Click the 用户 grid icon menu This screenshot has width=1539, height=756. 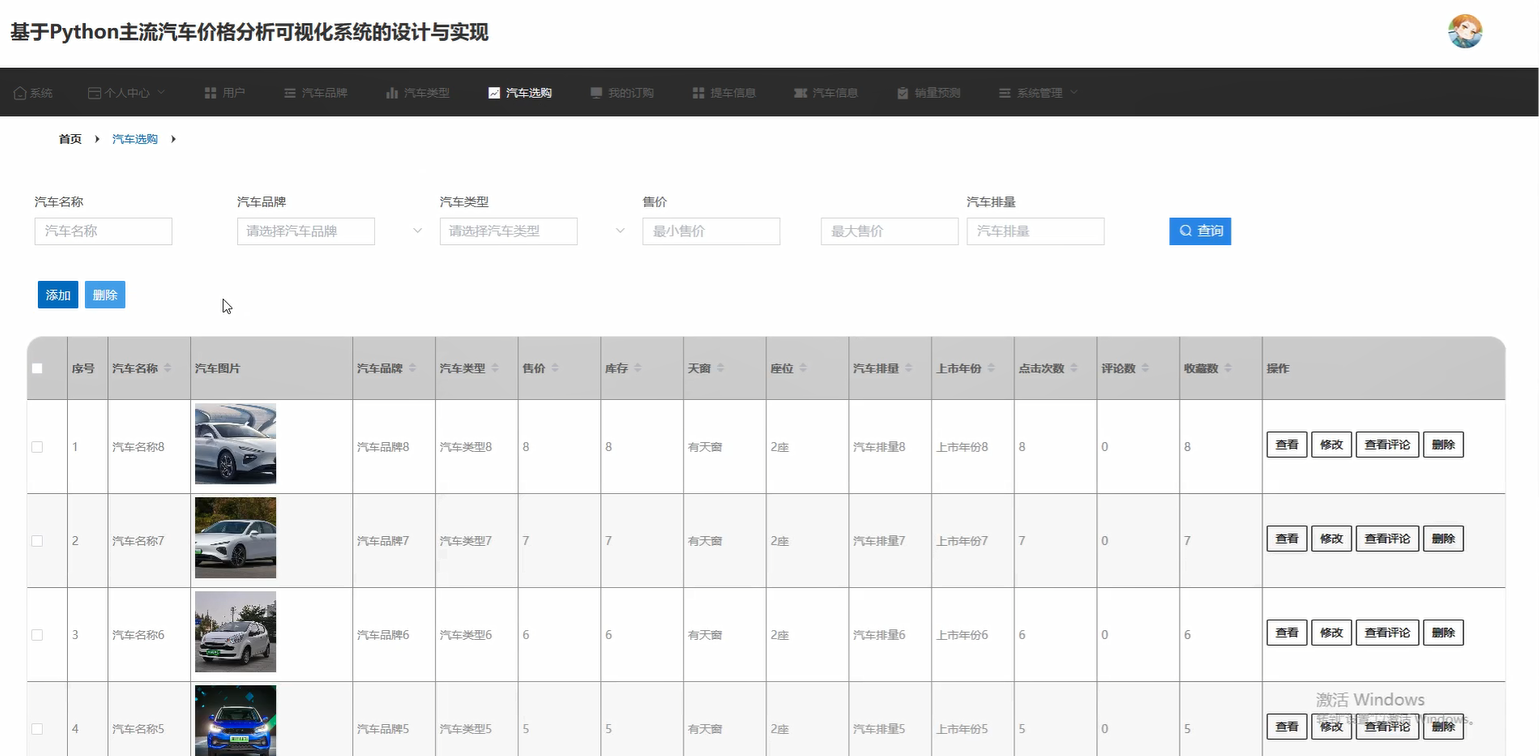pyautogui.click(x=211, y=93)
